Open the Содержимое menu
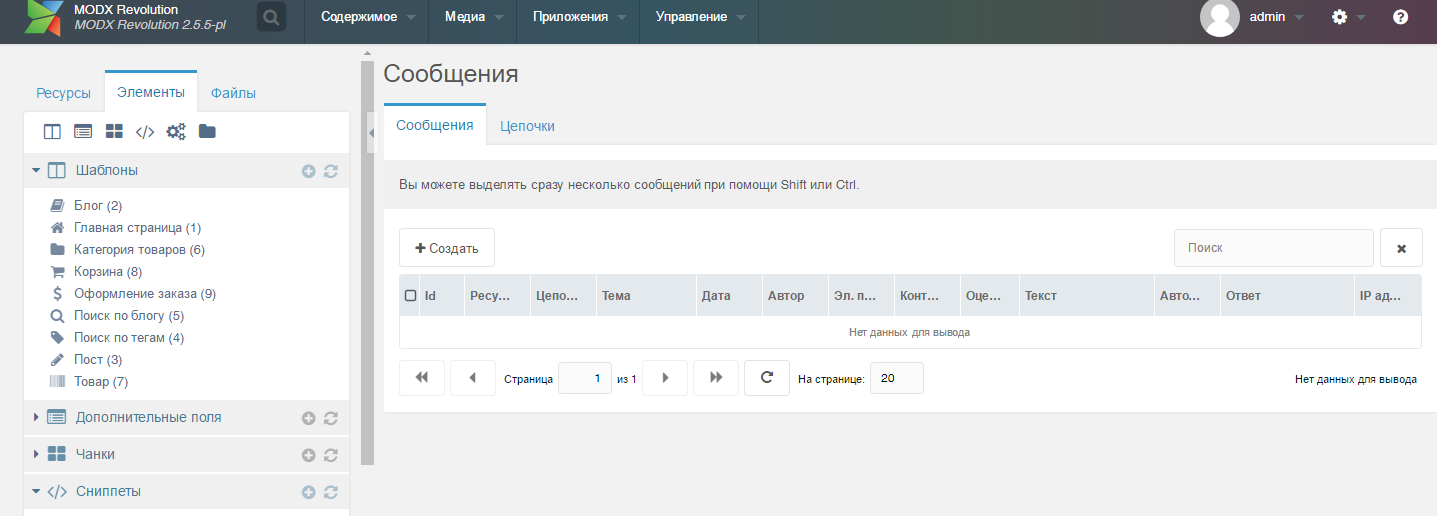The width and height of the screenshot is (1437, 516). pos(368,17)
